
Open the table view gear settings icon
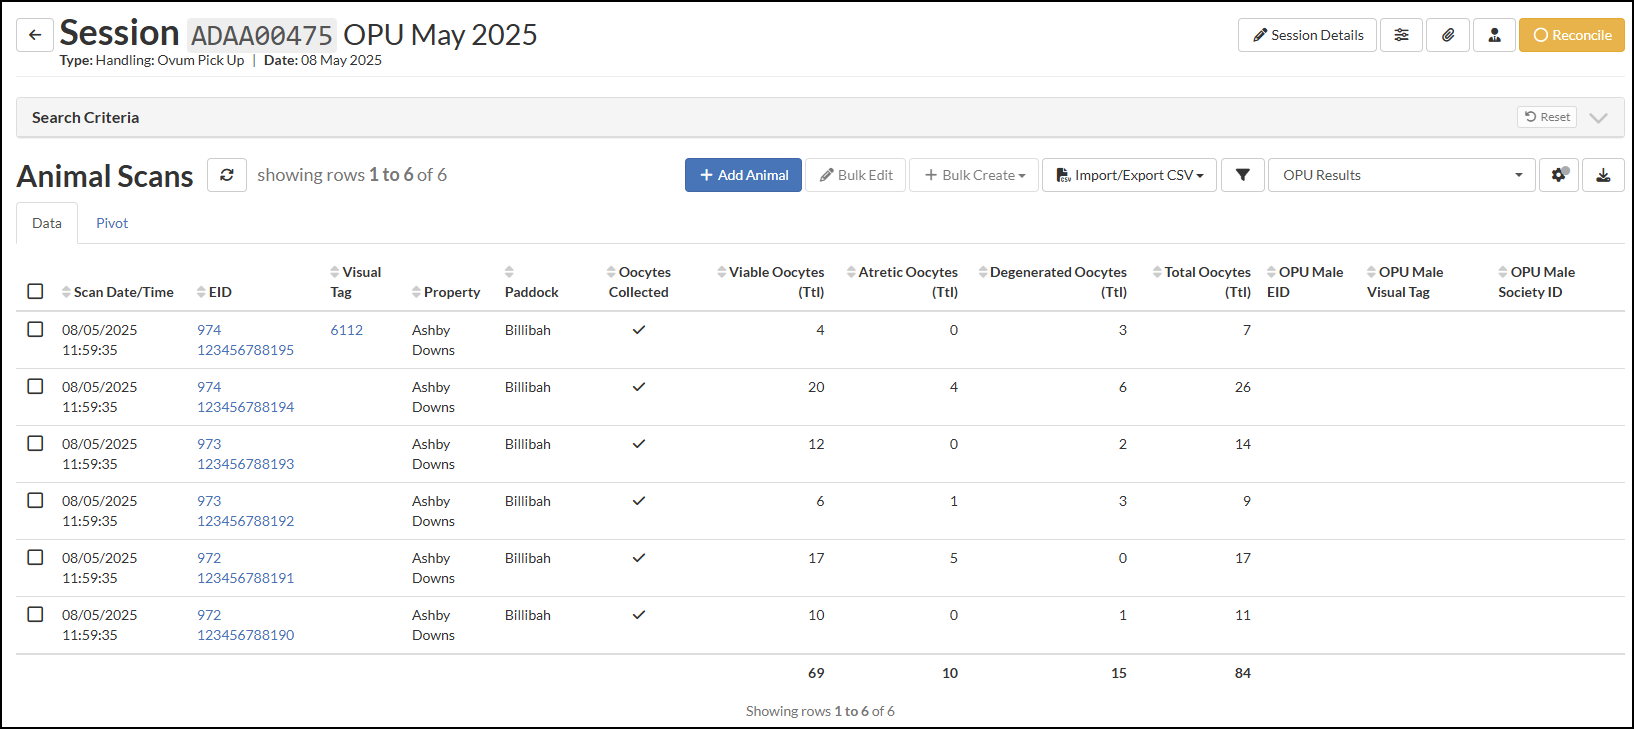(1558, 175)
